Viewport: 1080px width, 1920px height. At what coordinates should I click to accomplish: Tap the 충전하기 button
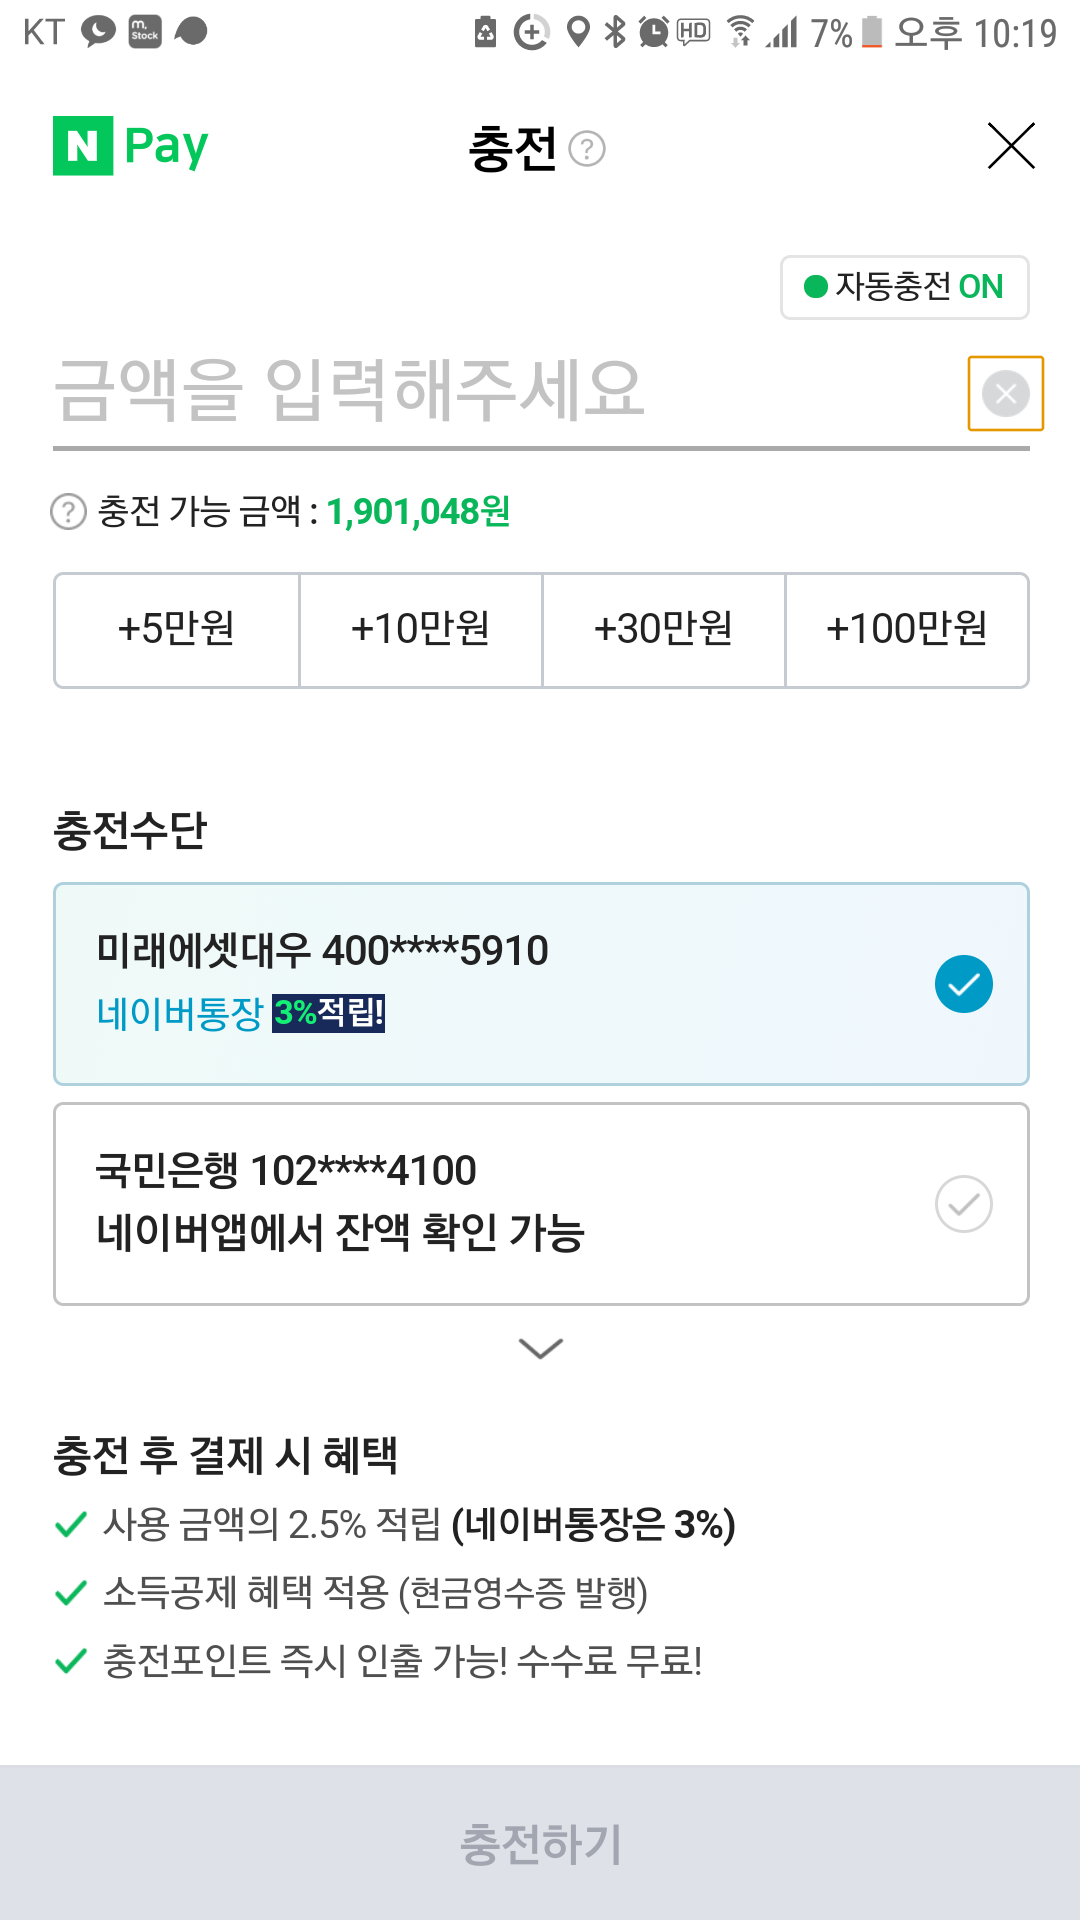click(x=540, y=1843)
